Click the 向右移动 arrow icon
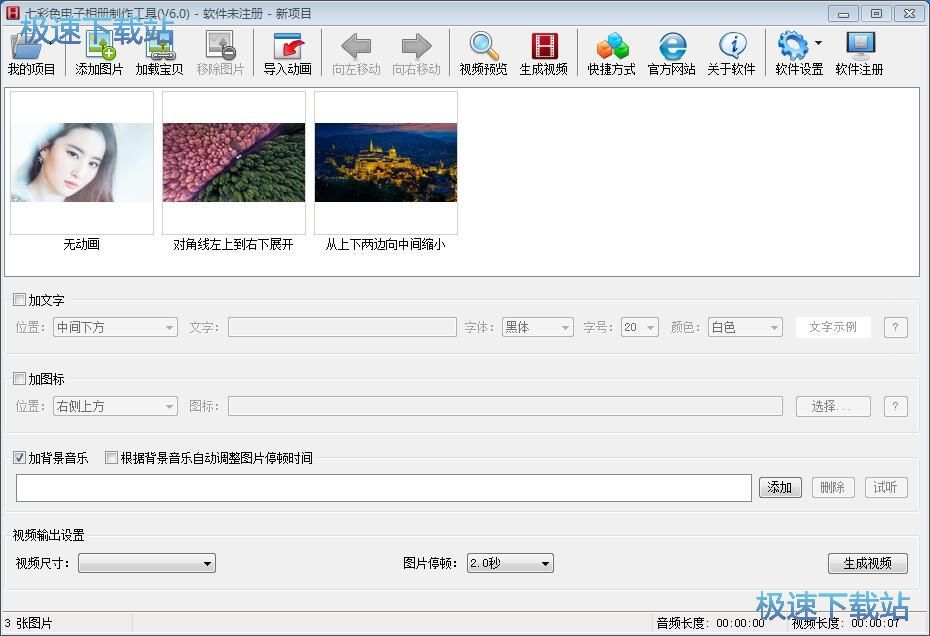 tap(416, 46)
